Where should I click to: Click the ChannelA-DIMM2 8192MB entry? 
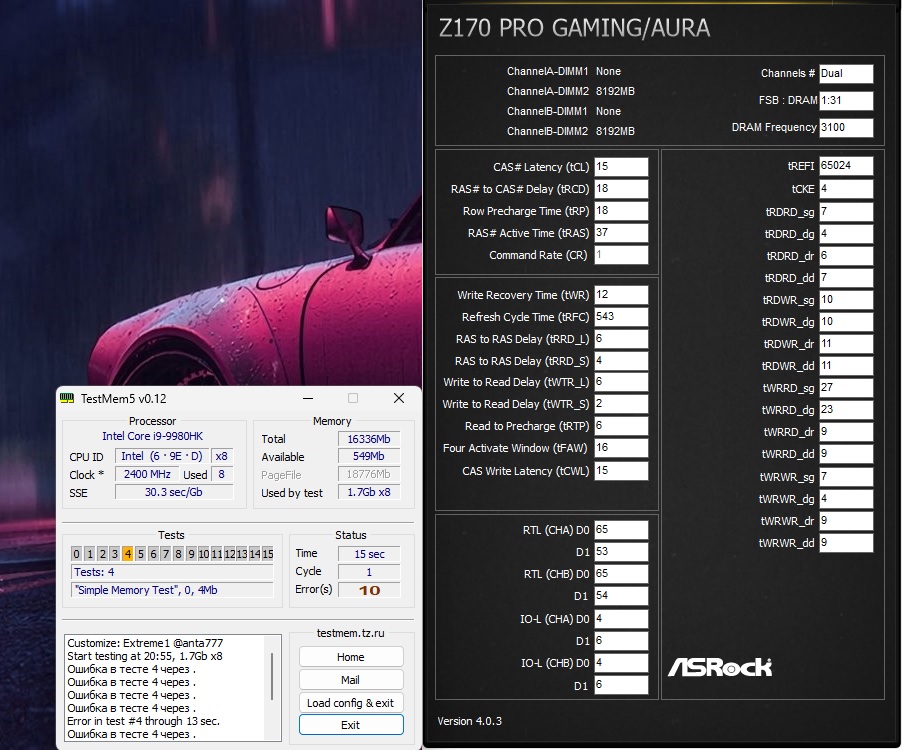pos(571,91)
